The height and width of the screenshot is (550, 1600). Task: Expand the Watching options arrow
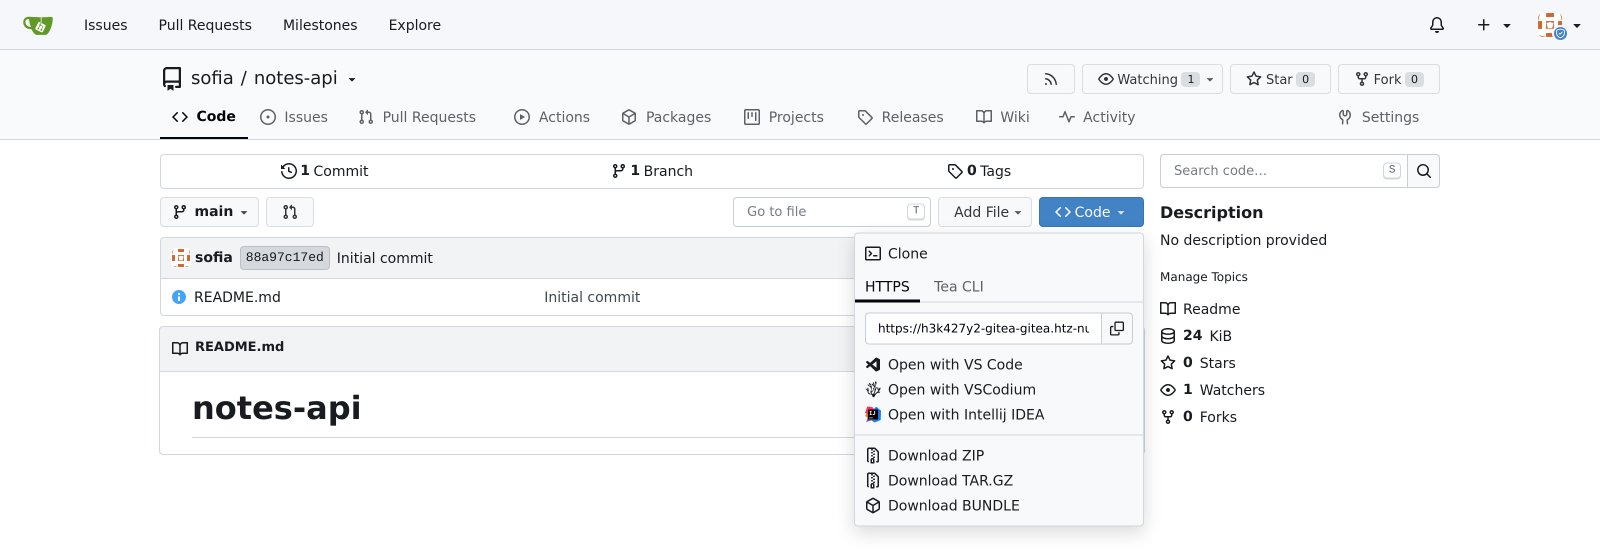1210,79
